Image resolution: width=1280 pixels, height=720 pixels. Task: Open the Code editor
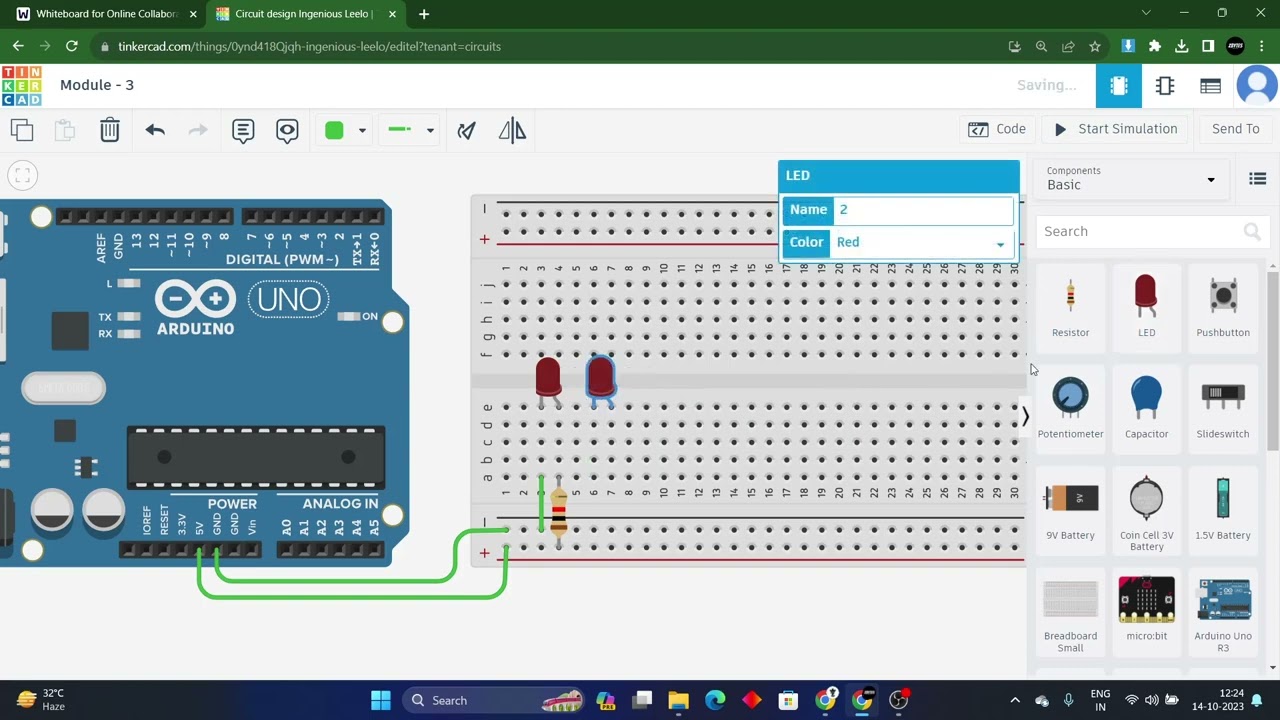tap(998, 129)
